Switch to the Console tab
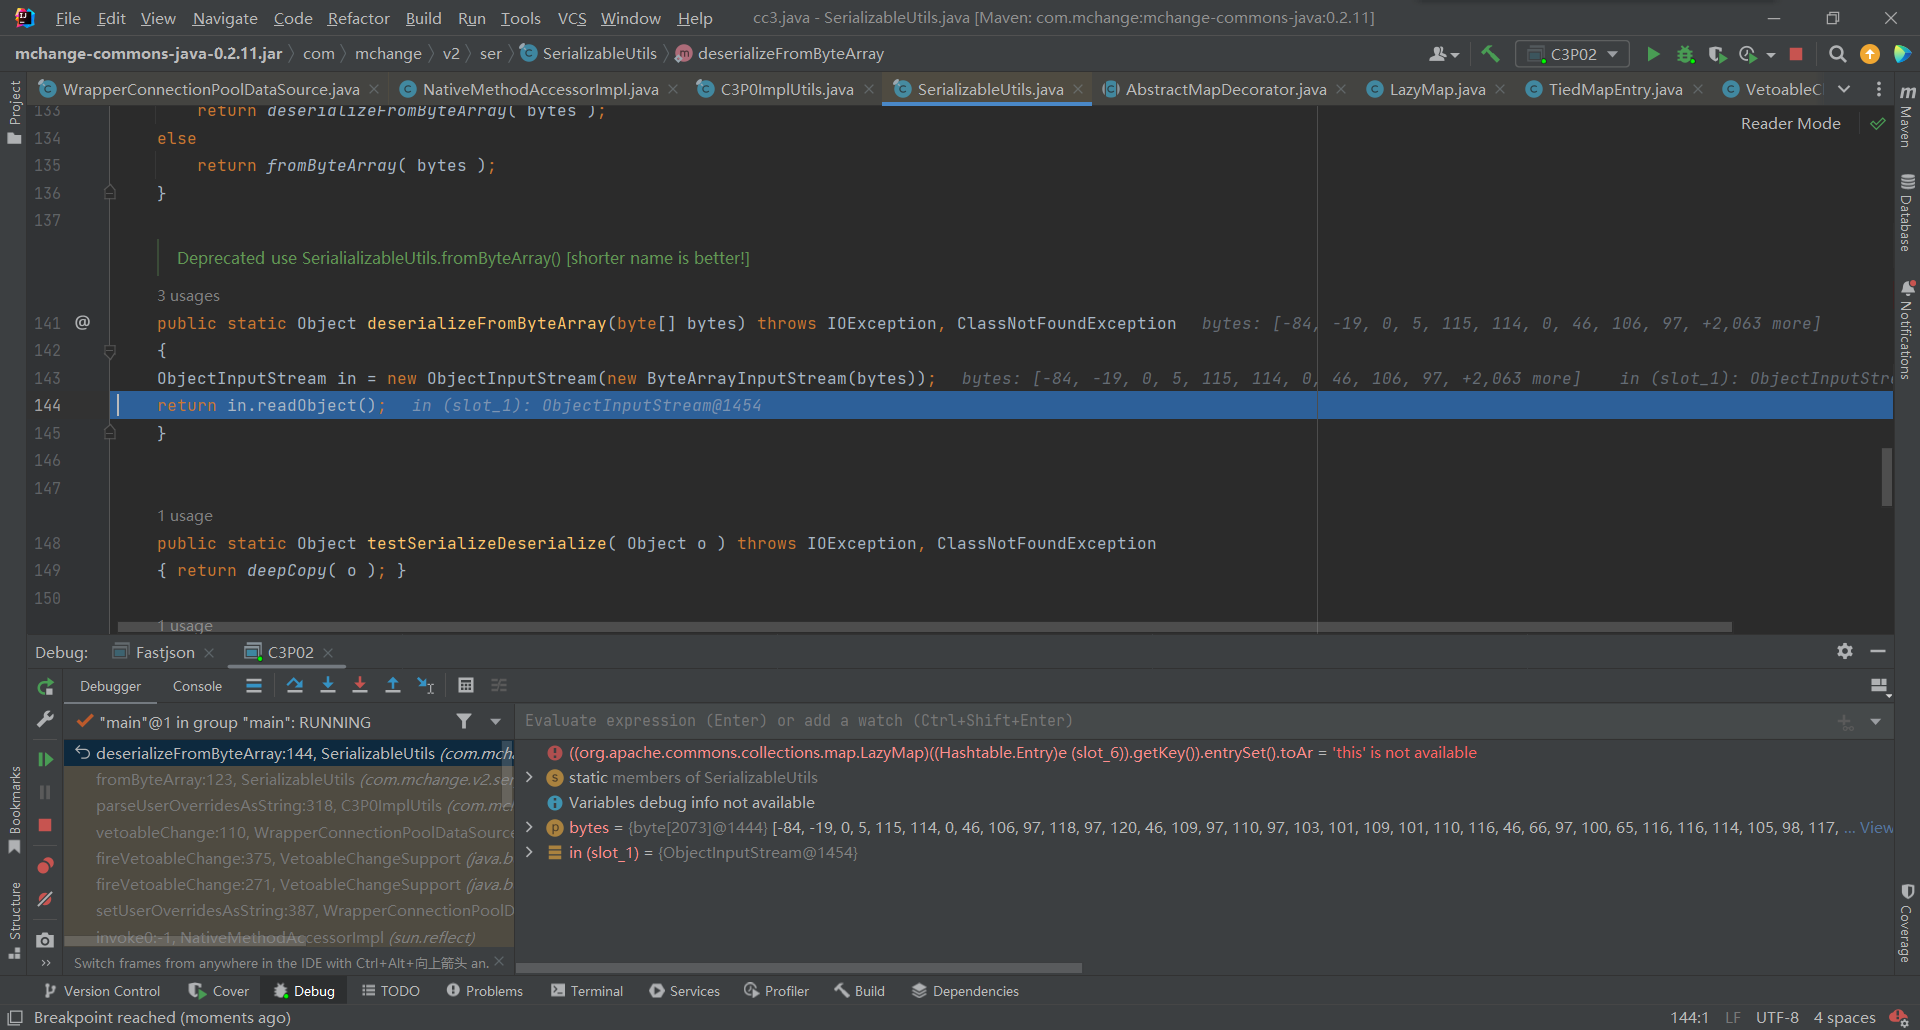The image size is (1920, 1030). 197,686
